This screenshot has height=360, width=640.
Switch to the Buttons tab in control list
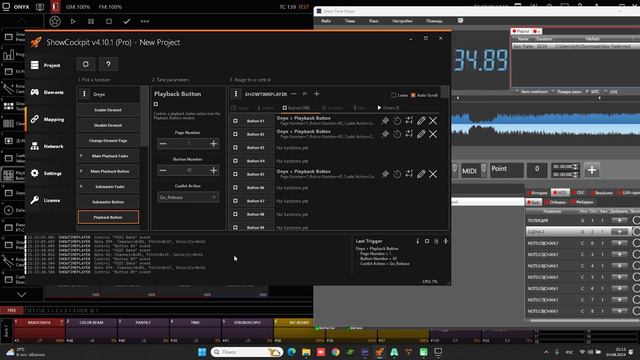296,108
